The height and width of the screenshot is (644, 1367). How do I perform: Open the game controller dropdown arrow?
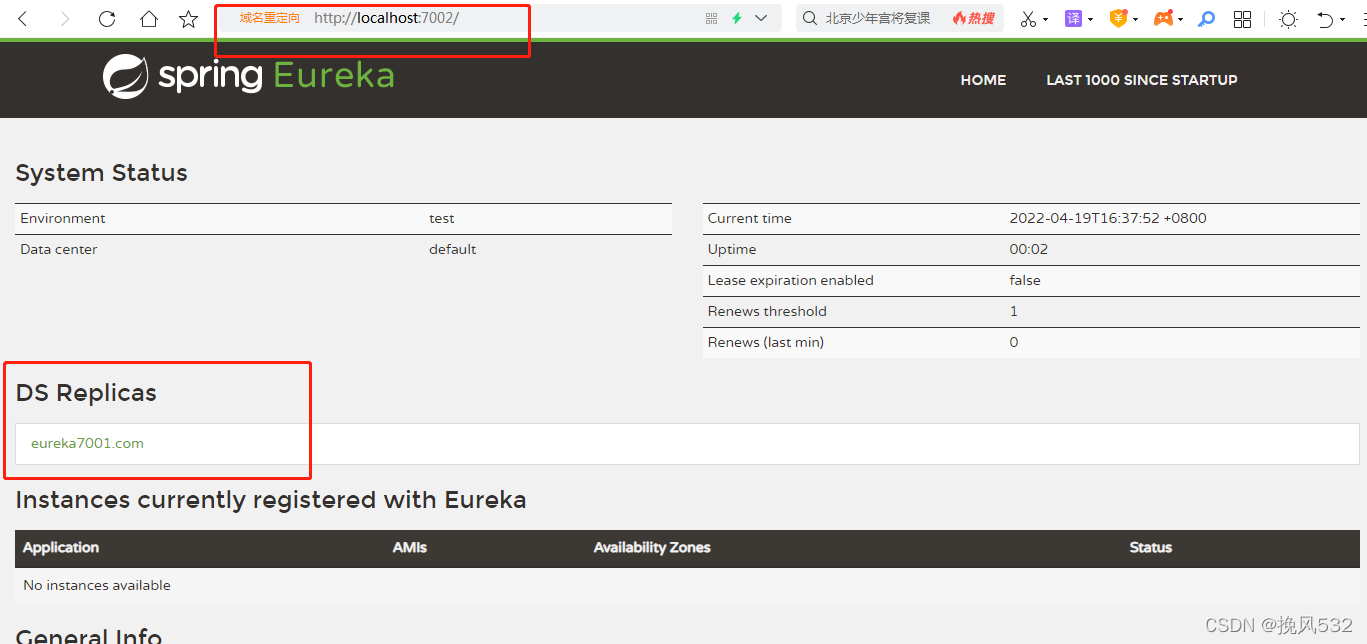click(1180, 20)
